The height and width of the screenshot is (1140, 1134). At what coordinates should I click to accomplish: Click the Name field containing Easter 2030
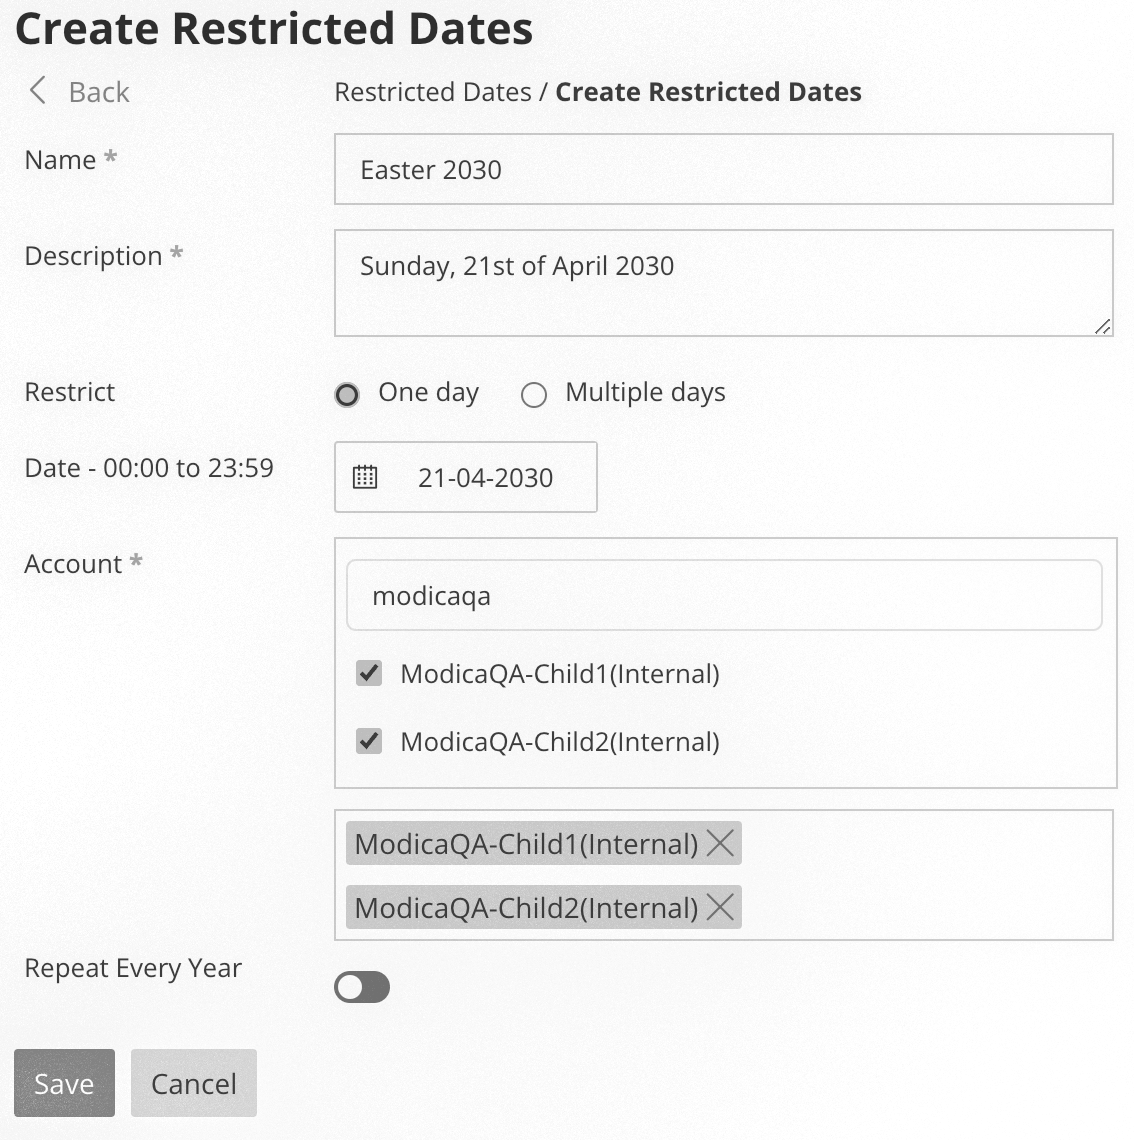click(724, 169)
